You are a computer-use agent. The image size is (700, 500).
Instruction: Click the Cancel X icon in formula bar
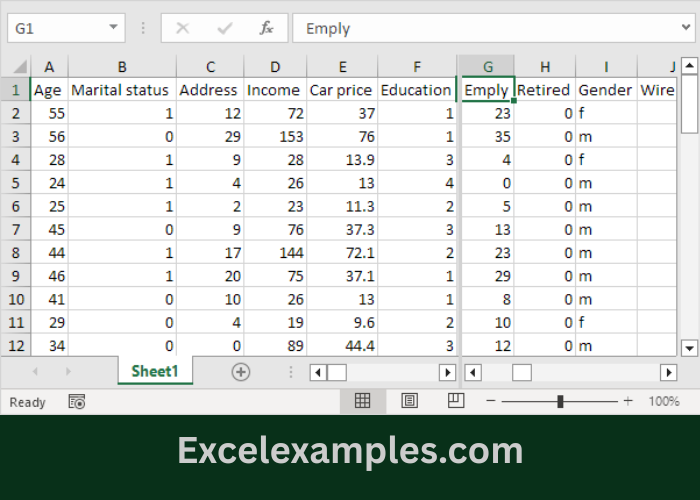(x=183, y=28)
